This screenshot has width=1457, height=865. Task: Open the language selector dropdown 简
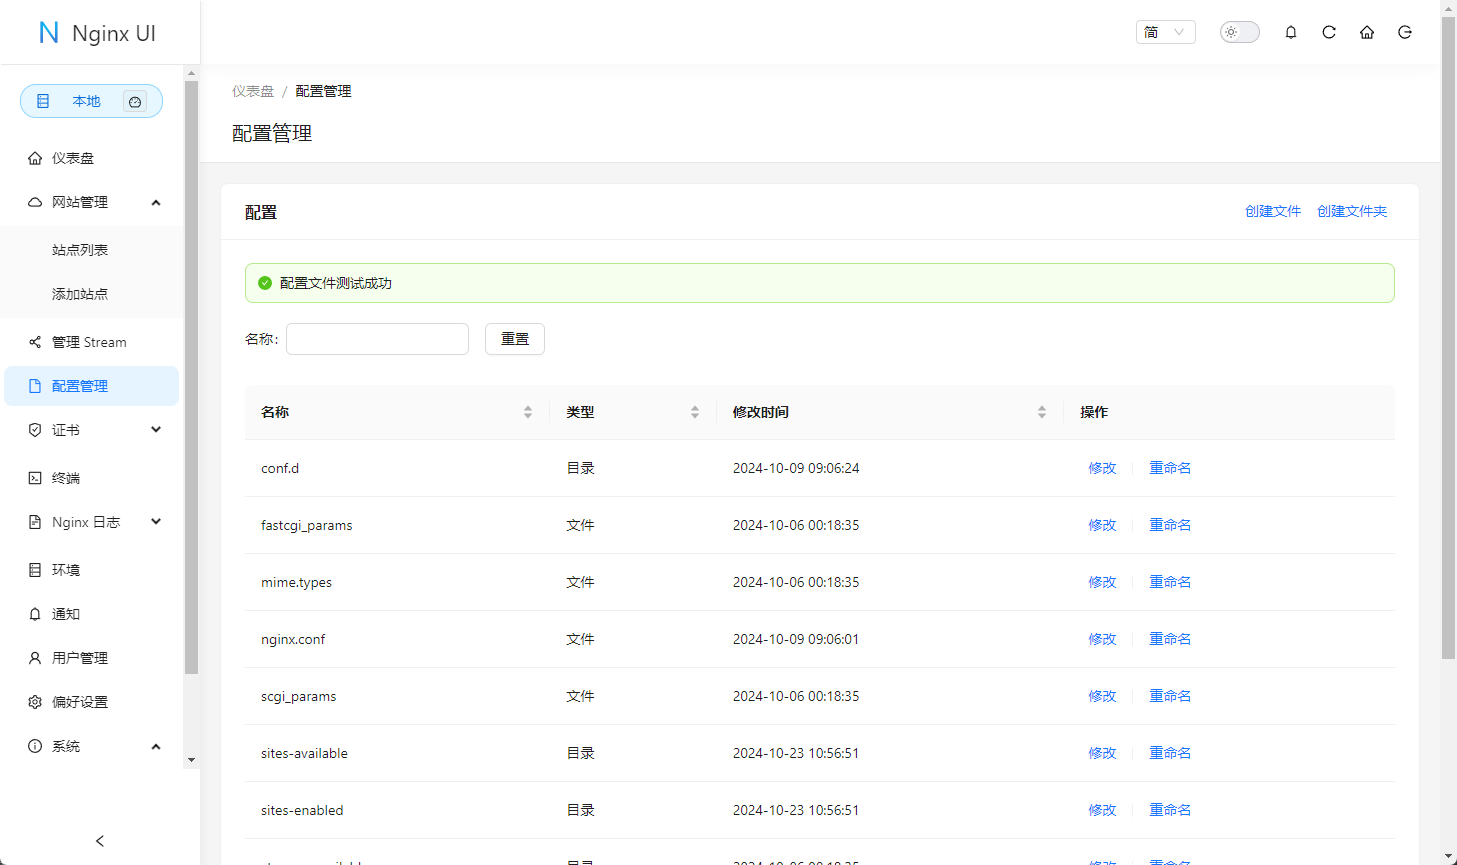click(1165, 32)
